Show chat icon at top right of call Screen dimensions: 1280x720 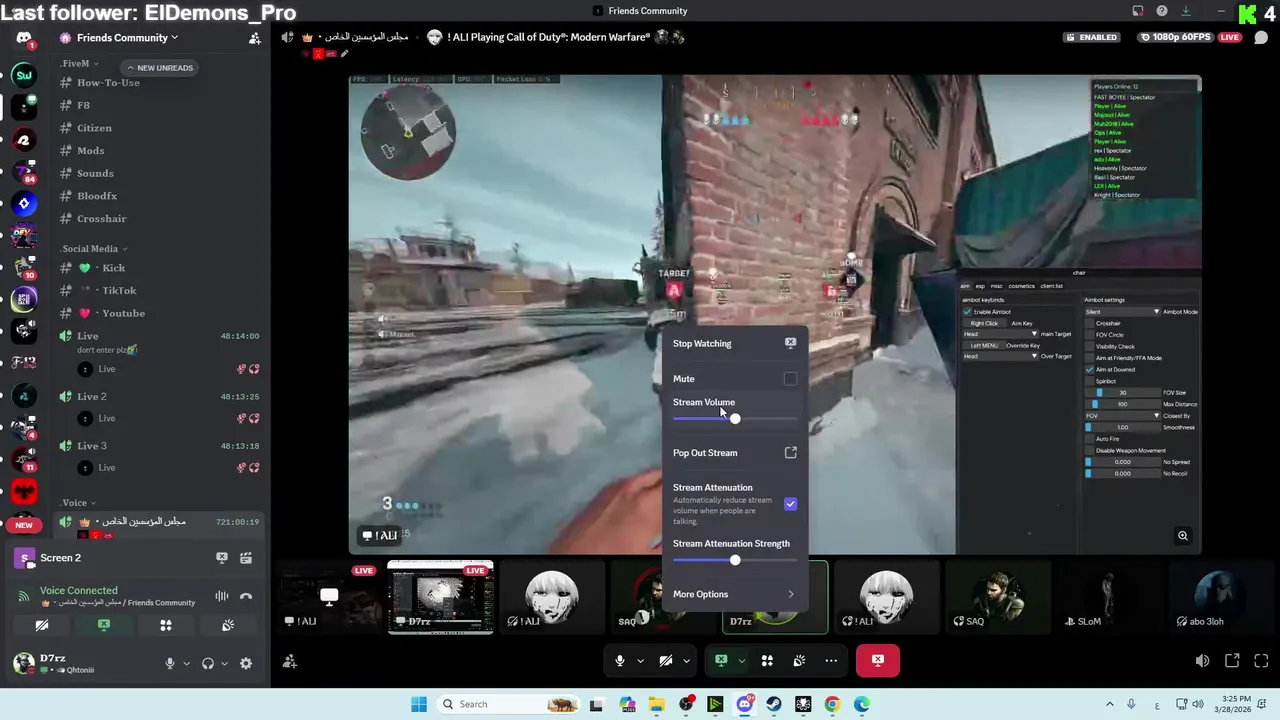pos(1261,38)
